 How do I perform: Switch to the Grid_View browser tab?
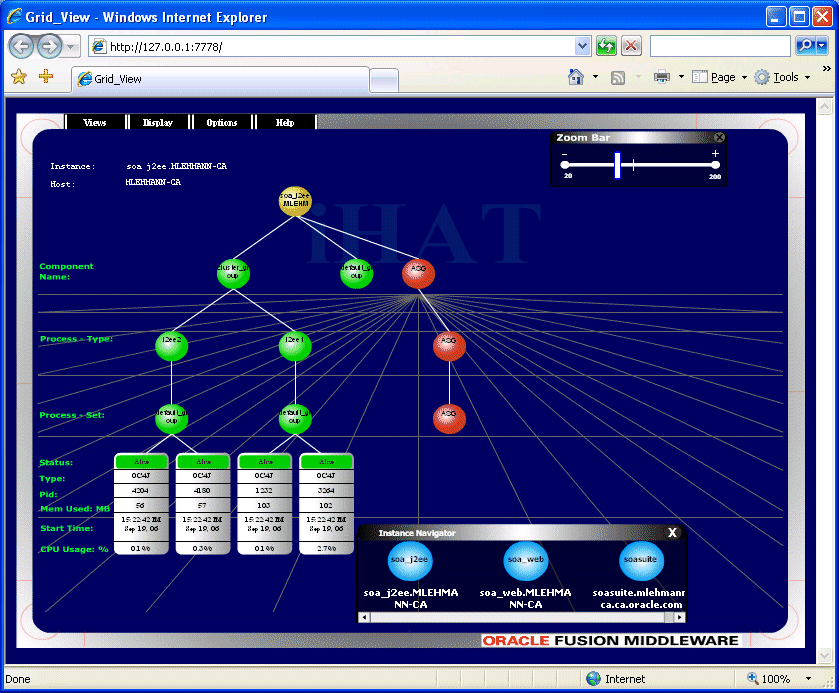click(220, 79)
